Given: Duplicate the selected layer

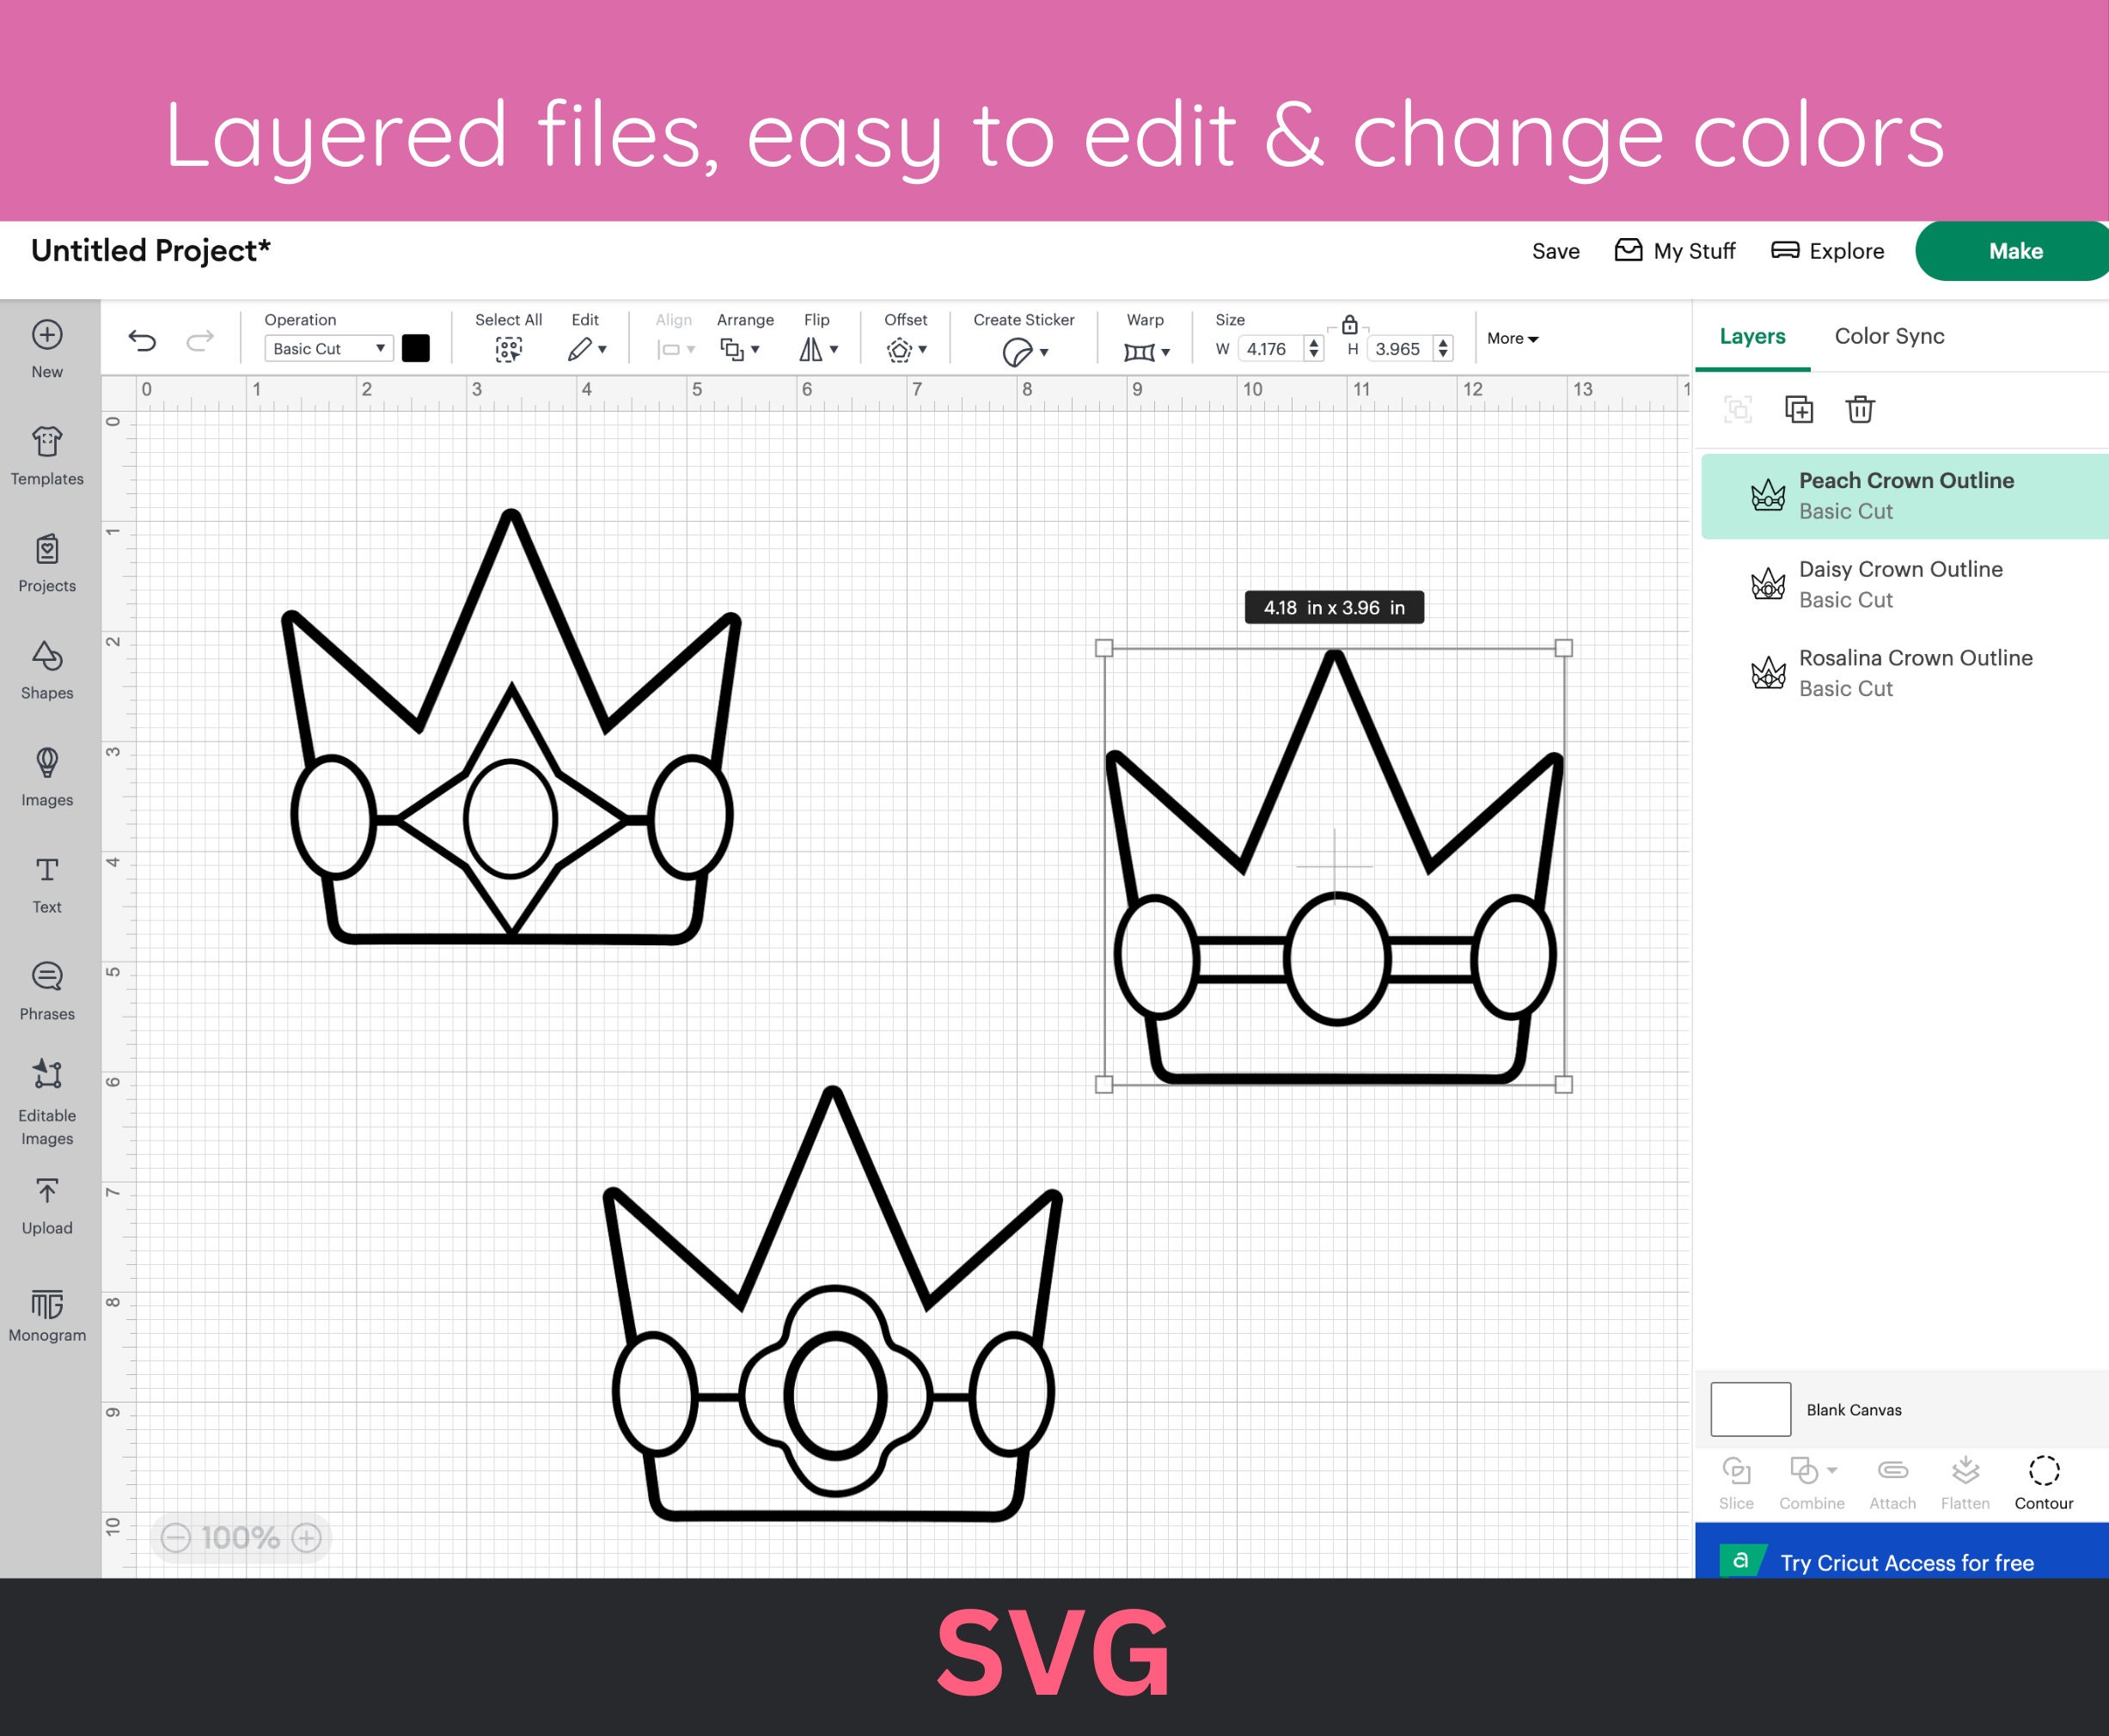Looking at the screenshot, I should pos(1798,409).
